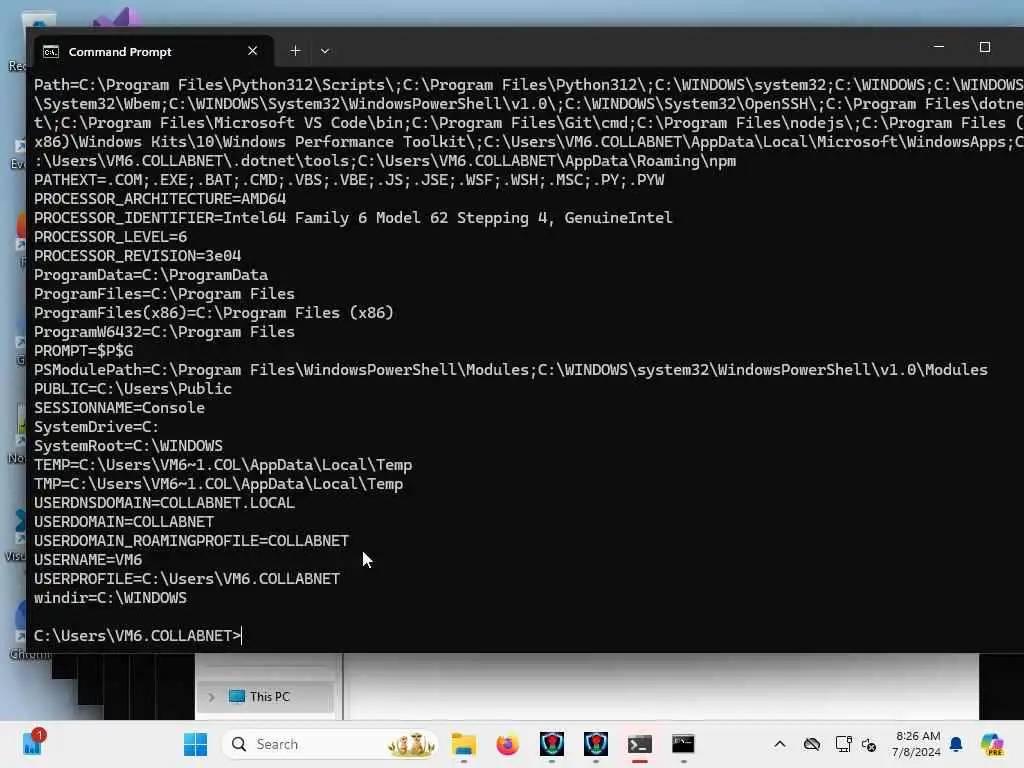Open a new terminal tab with plus
Image resolution: width=1024 pixels, height=768 pixels.
(x=295, y=50)
